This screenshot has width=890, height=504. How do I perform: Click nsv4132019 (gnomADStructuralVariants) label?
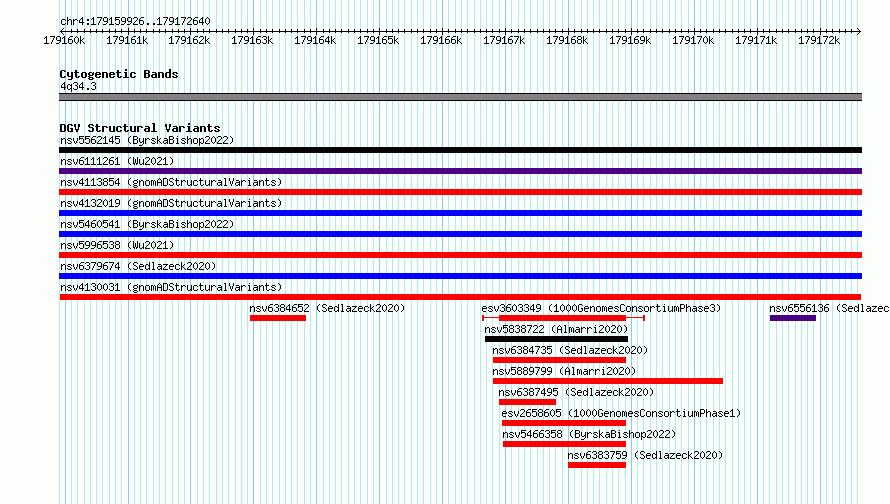point(171,203)
